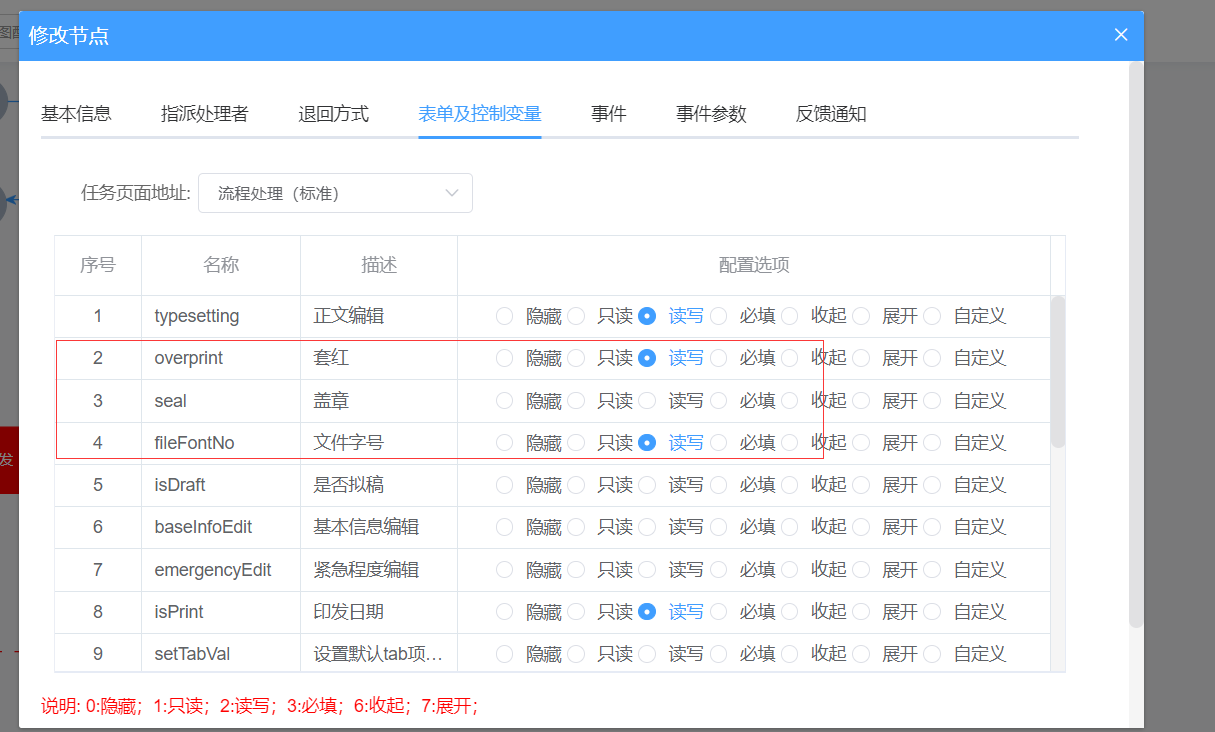
Task: Select 只读 for seal row
Action: point(576,401)
